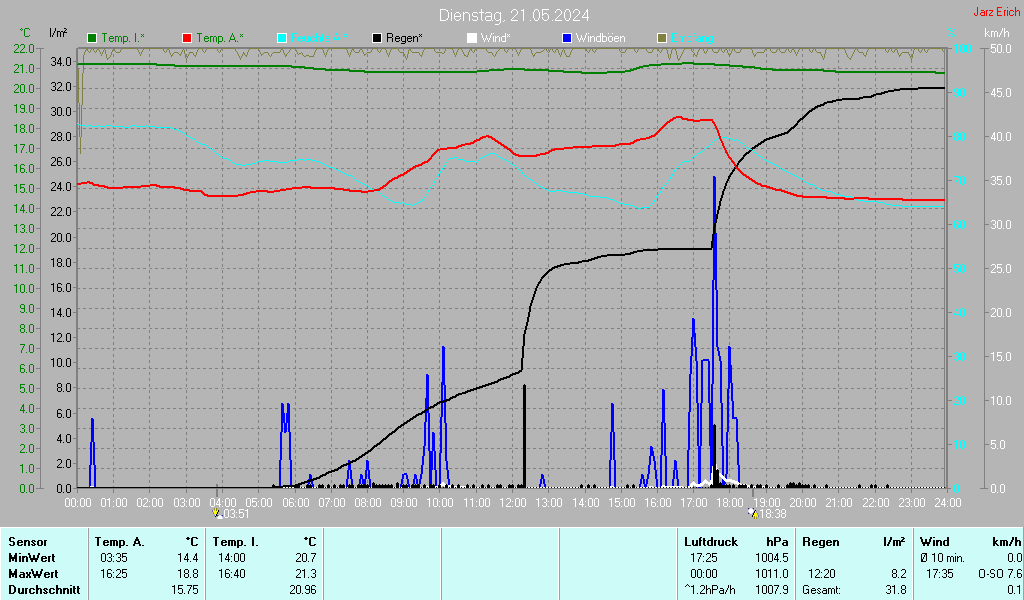Click the outdoor average value 15.75
Screen dimensions: 1024x600
tap(185, 590)
